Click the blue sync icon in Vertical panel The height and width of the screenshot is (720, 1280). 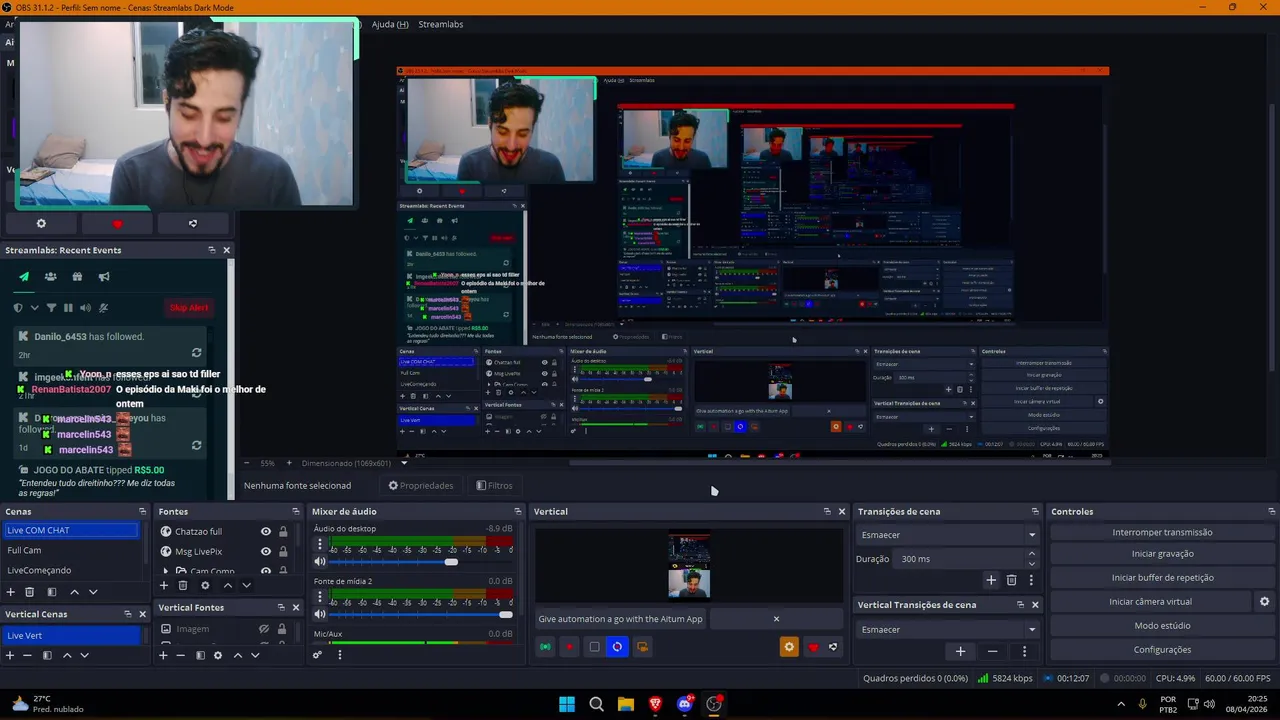click(617, 647)
